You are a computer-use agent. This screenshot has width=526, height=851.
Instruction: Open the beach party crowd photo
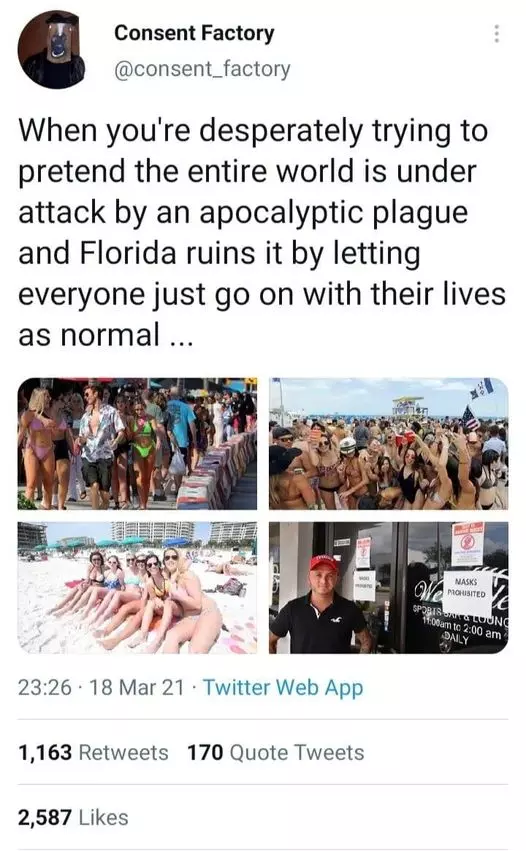[x=389, y=443]
